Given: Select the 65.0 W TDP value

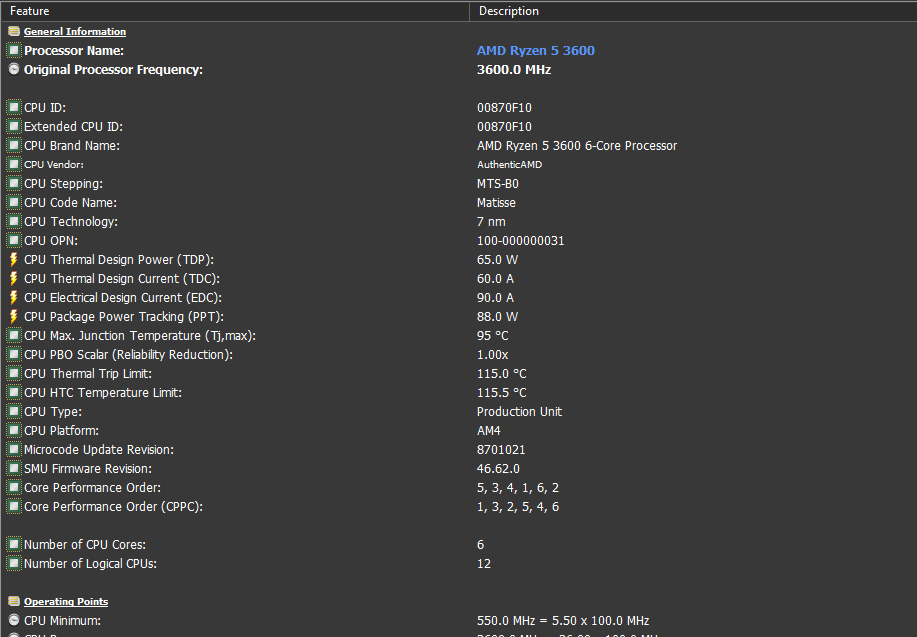Looking at the screenshot, I should click(498, 260).
